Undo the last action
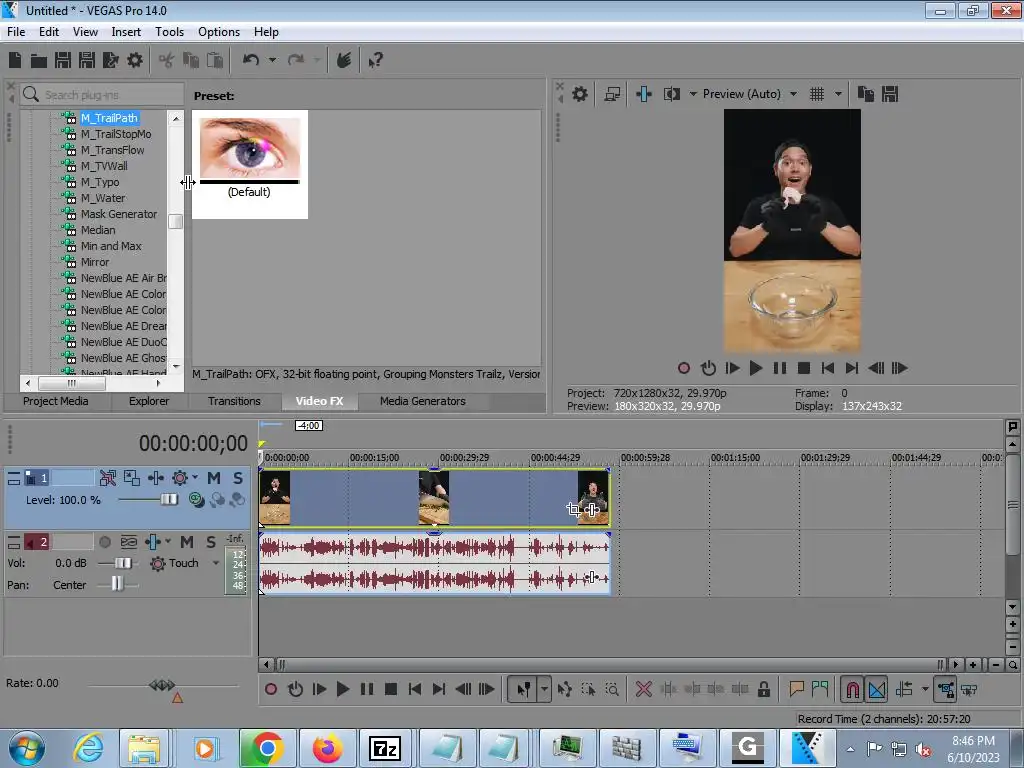1024x768 pixels. coord(251,60)
